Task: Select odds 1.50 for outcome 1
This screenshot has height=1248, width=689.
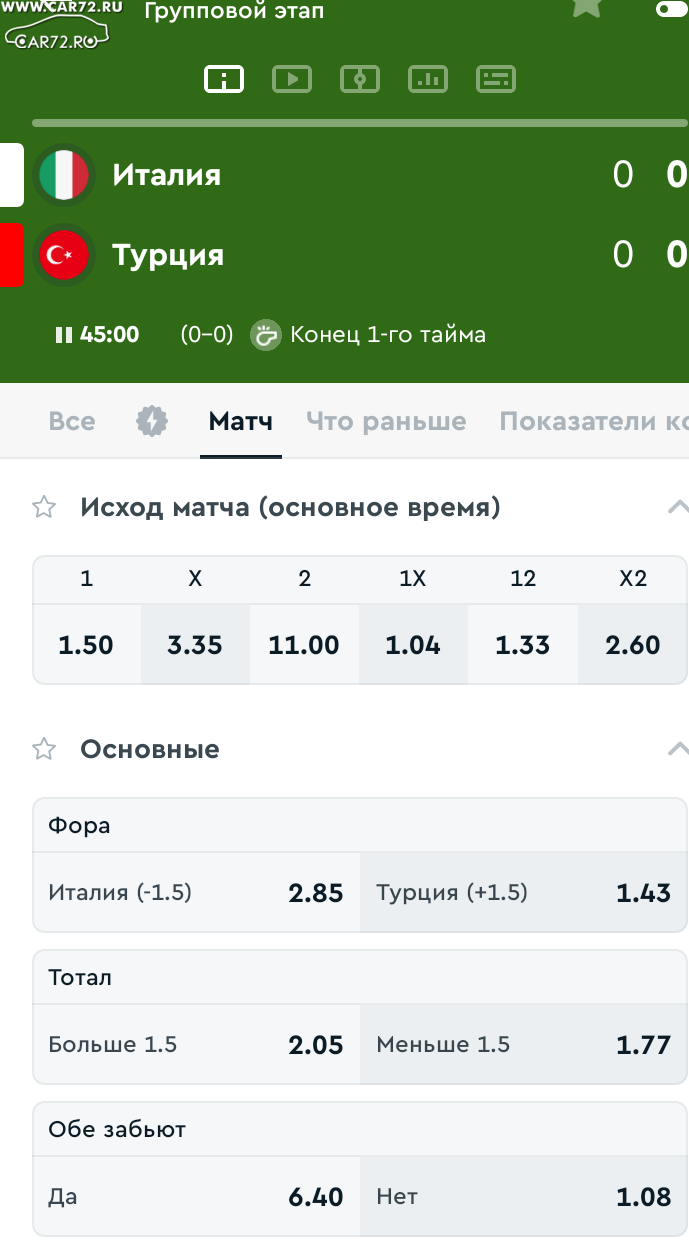Action: pos(86,645)
